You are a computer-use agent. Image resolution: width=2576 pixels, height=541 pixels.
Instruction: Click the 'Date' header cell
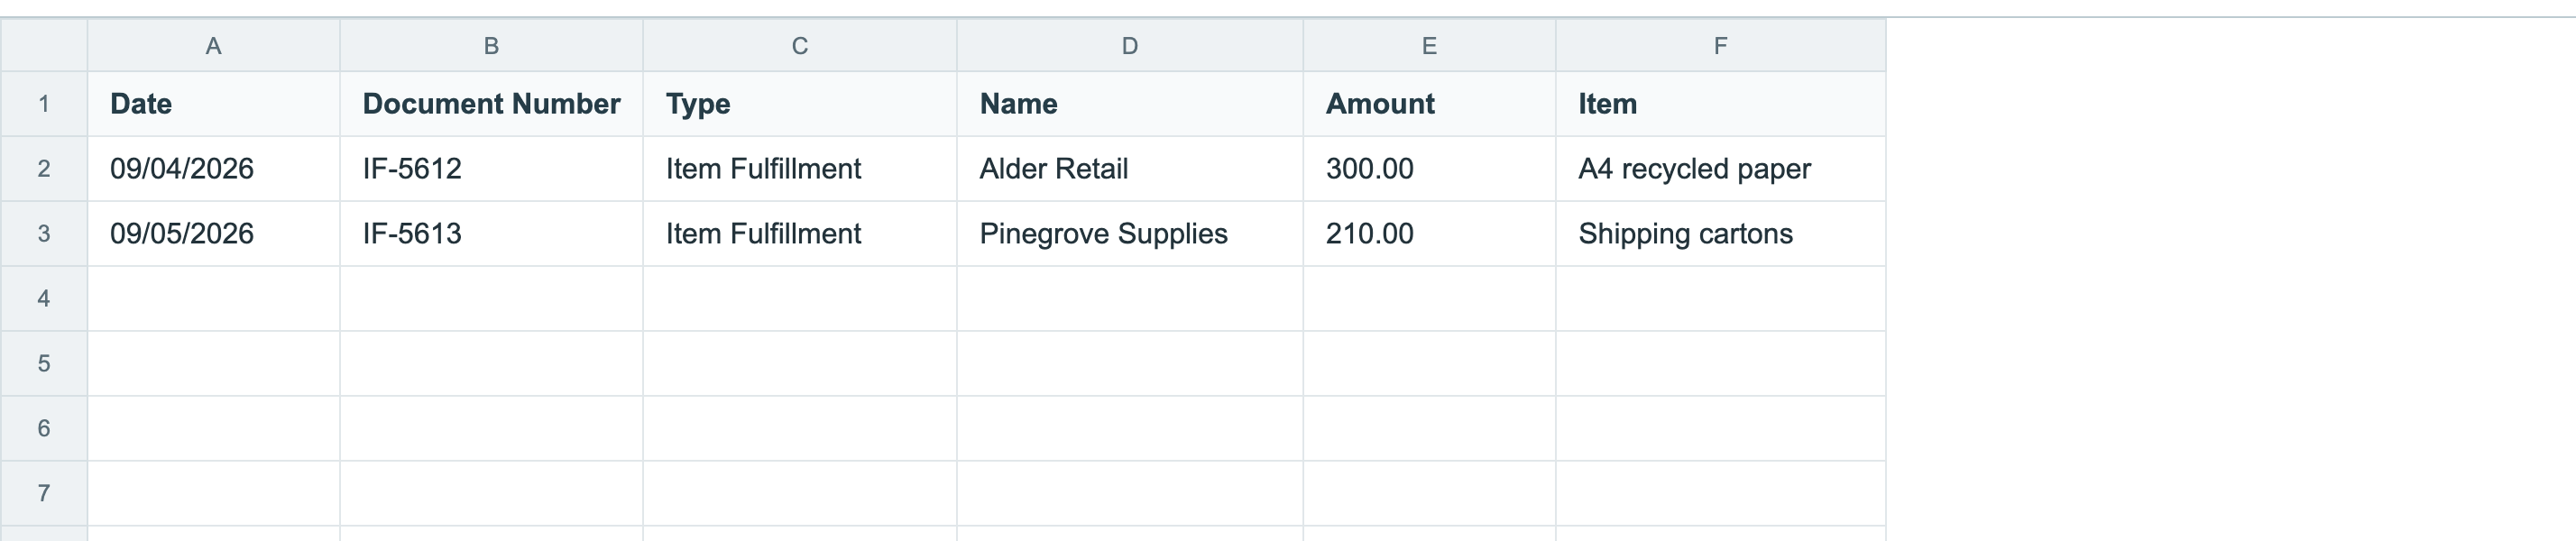click(x=213, y=104)
